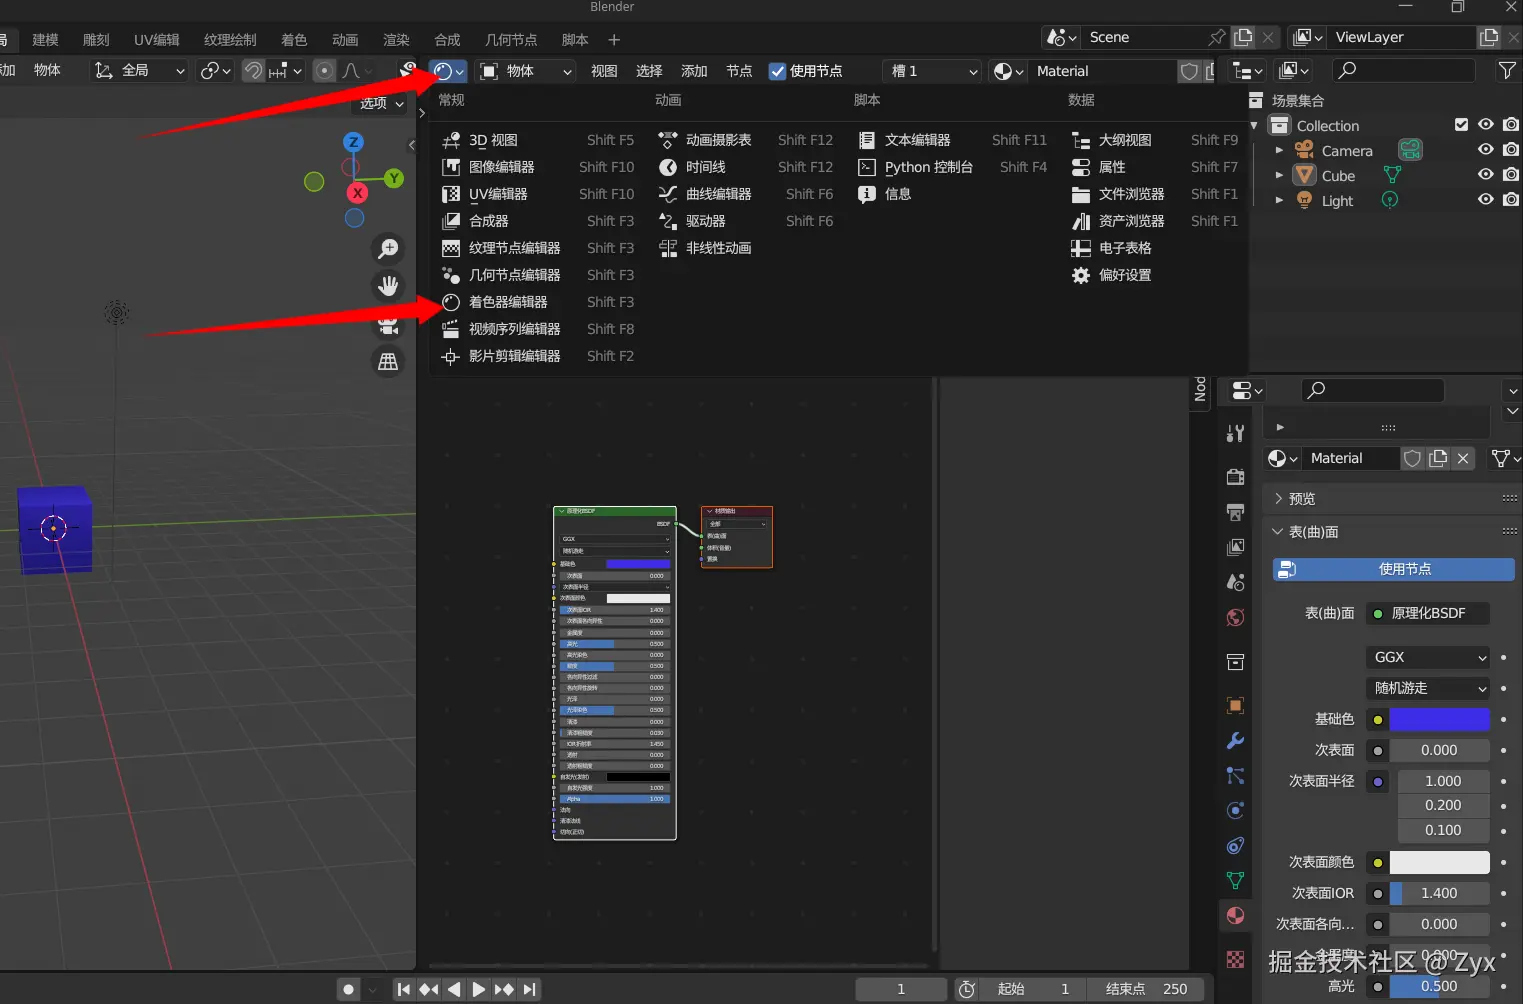The height and width of the screenshot is (1004, 1523).
Task: Jump to the last frame button
Action: pos(529,989)
